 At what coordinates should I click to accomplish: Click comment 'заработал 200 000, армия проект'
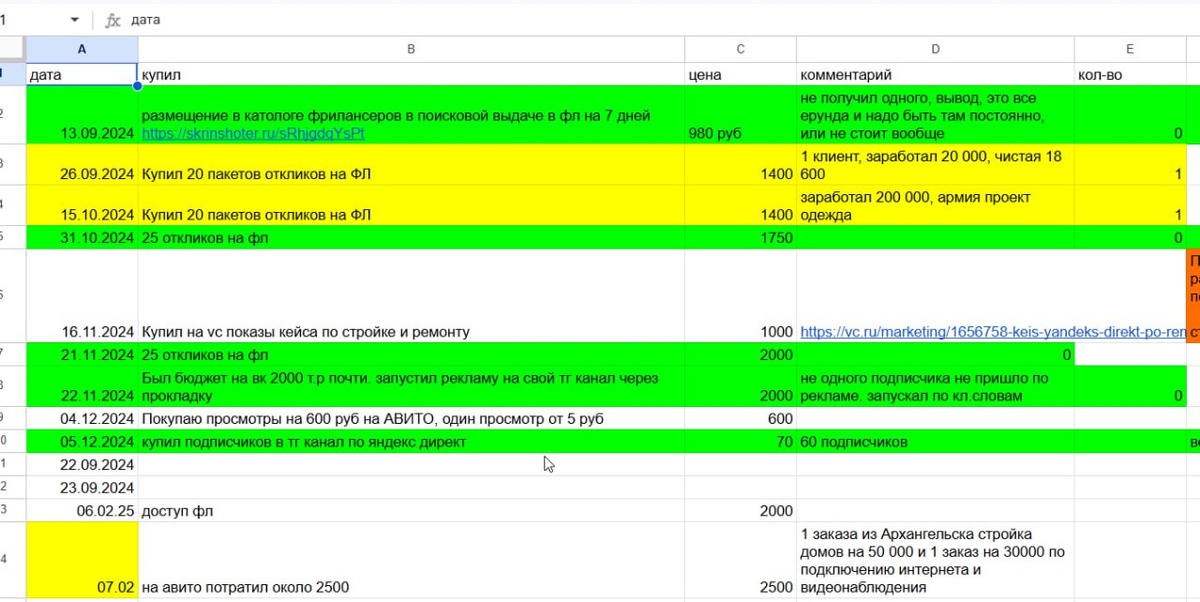click(x=935, y=206)
